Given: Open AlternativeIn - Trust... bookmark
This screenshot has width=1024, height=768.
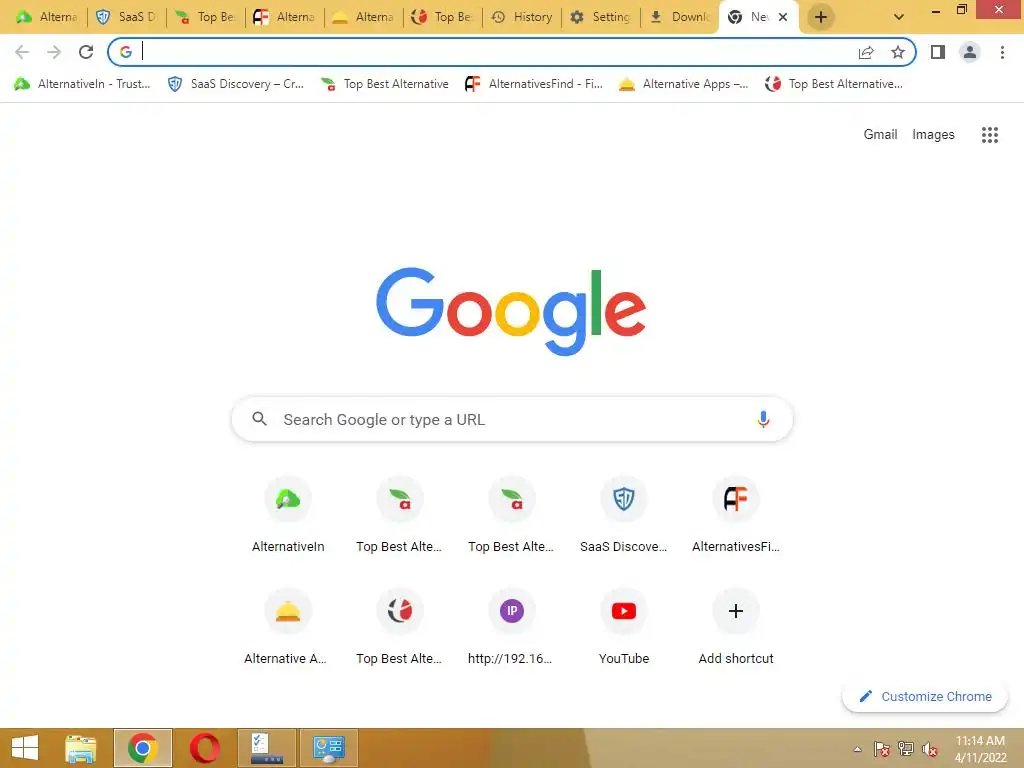Looking at the screenshot, I should [x=82, y=84].
